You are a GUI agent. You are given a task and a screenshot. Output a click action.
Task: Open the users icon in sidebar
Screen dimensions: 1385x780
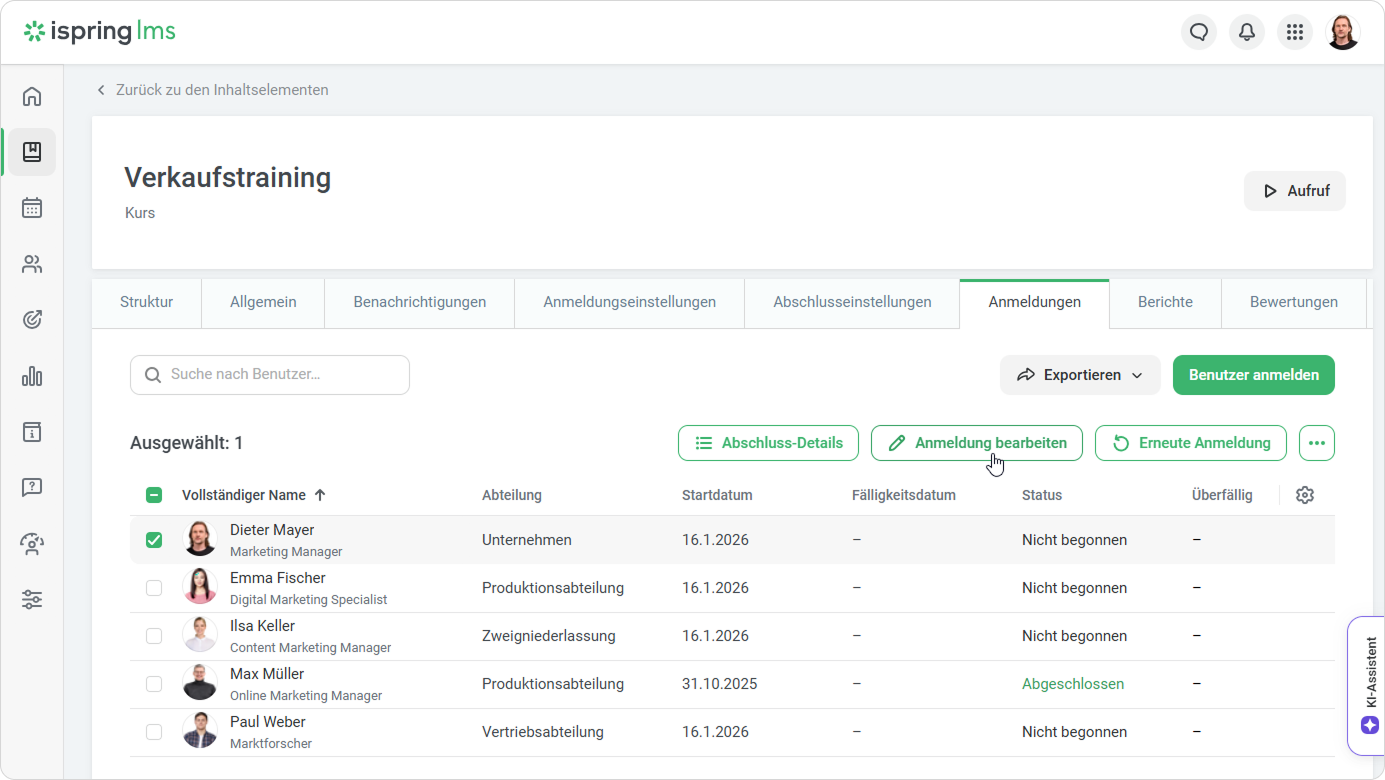32,264
